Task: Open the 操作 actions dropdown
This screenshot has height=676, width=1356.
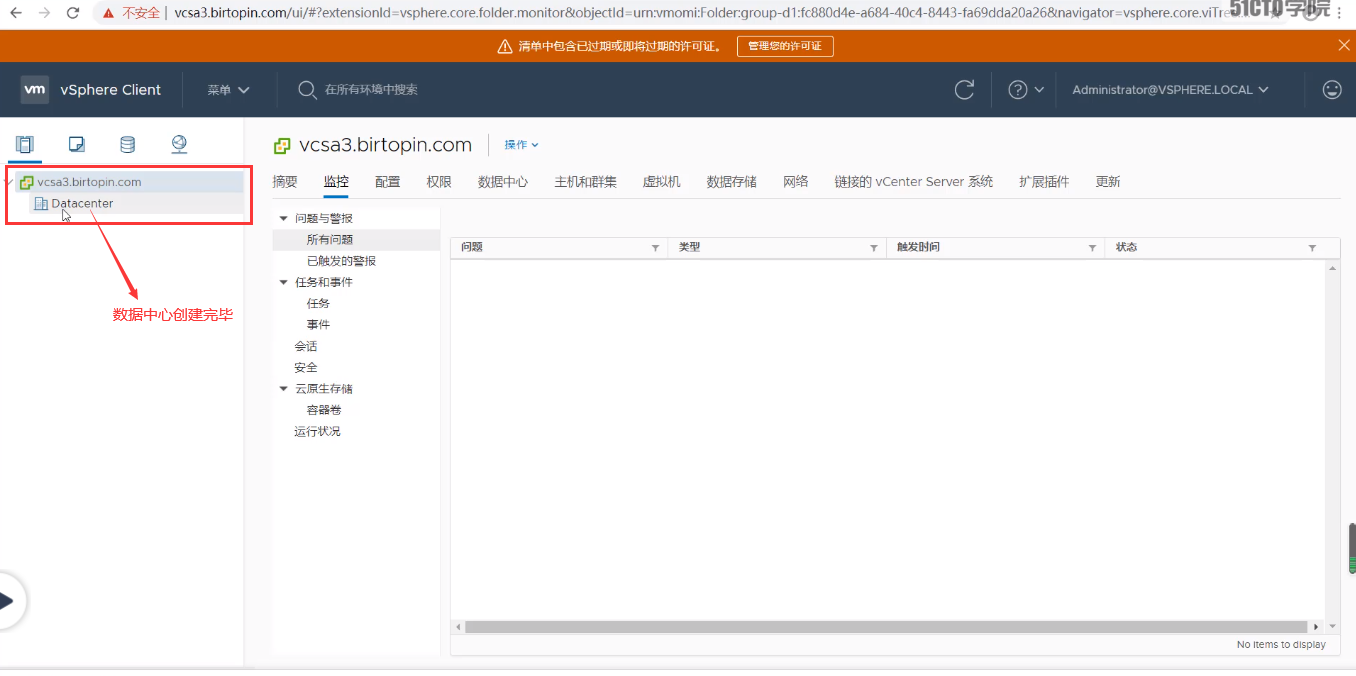Action: [521, 145]
